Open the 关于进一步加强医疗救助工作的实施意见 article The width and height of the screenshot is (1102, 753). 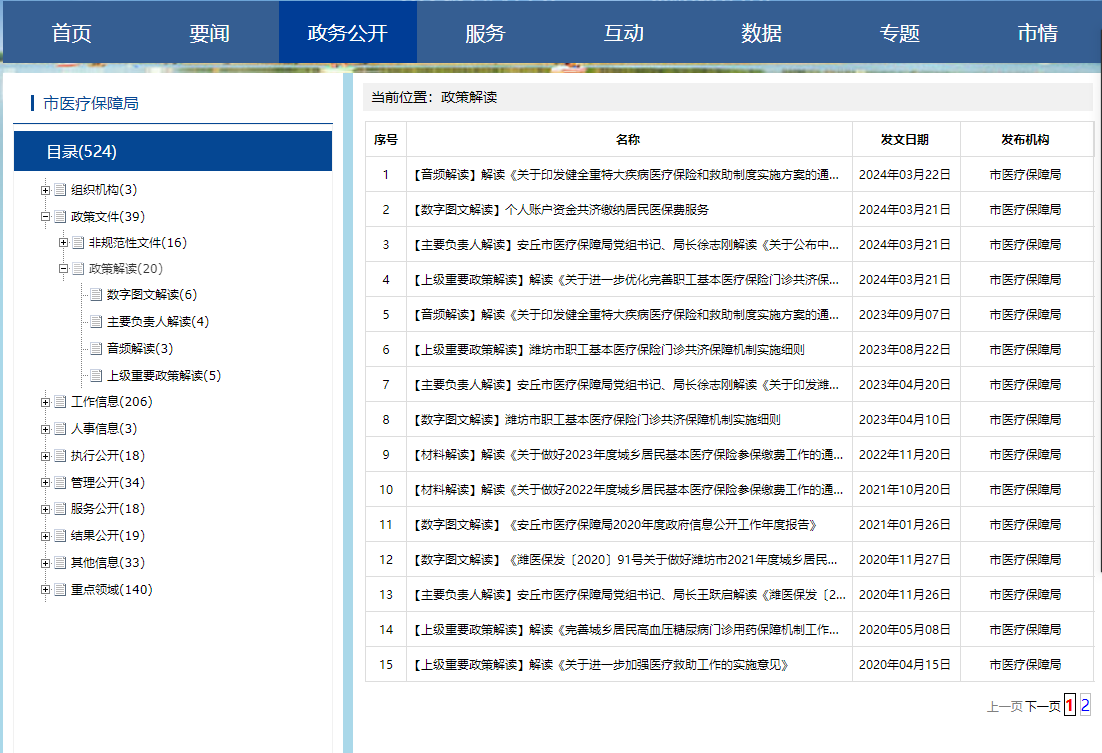pos(601,664)
